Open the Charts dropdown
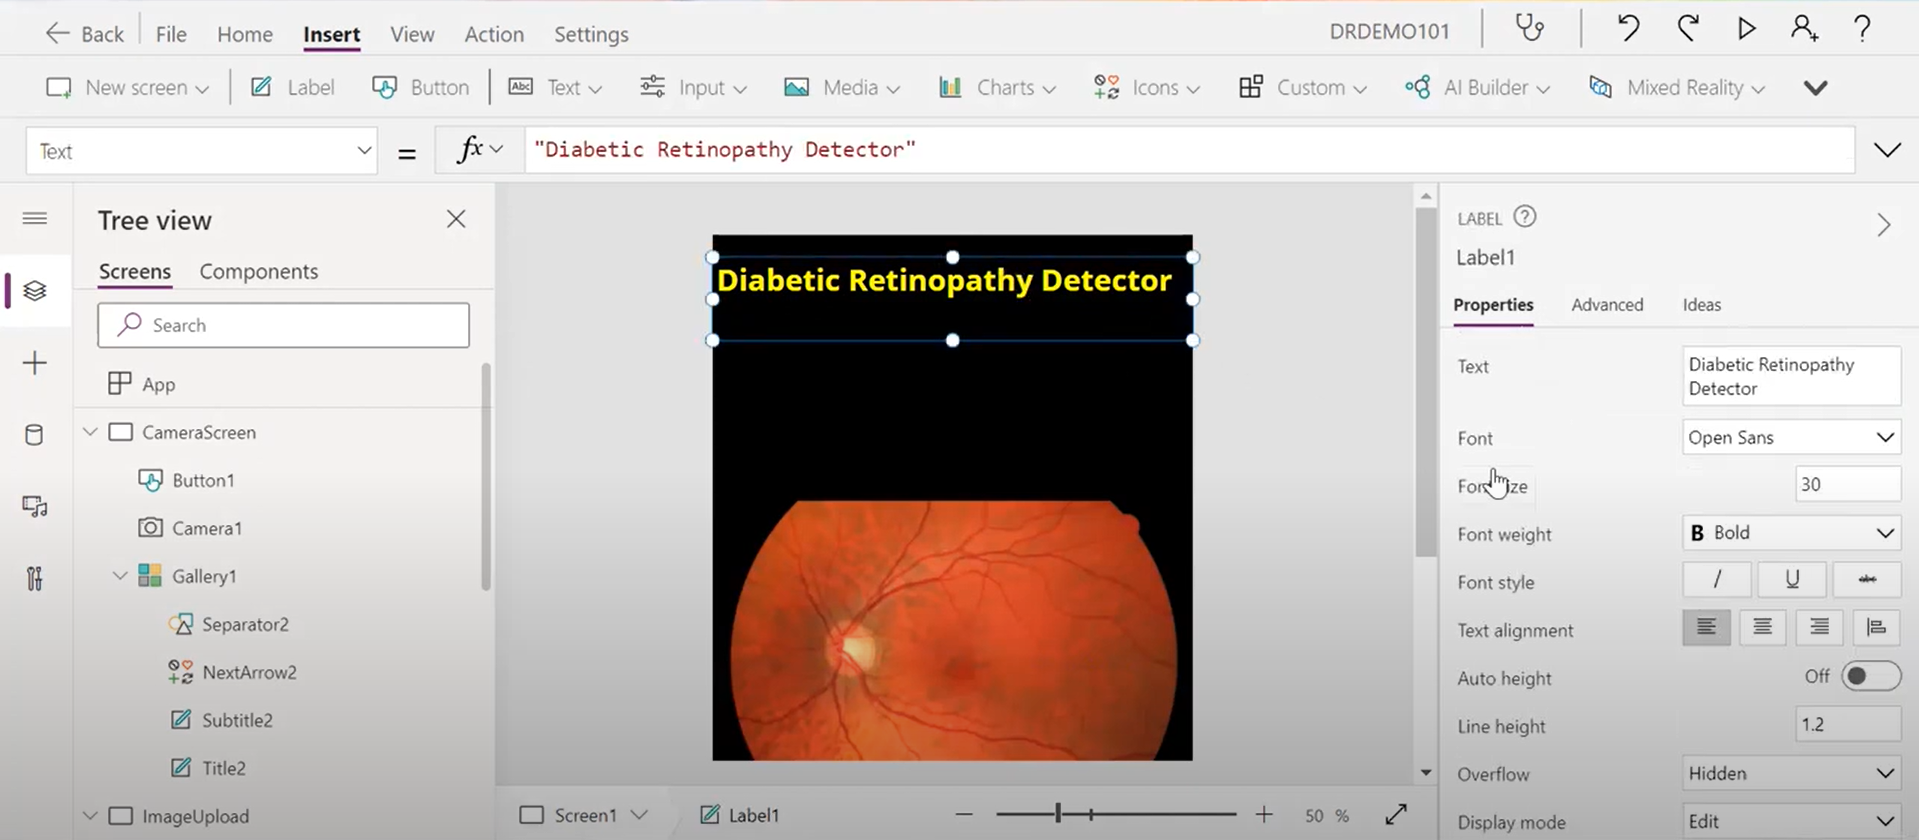The image size is (1919, 840). [997, 87]
